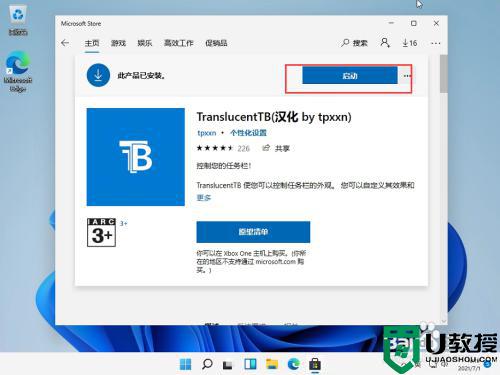Select the 高效工作 tab
500x375 pixels.
pos(179,43)
